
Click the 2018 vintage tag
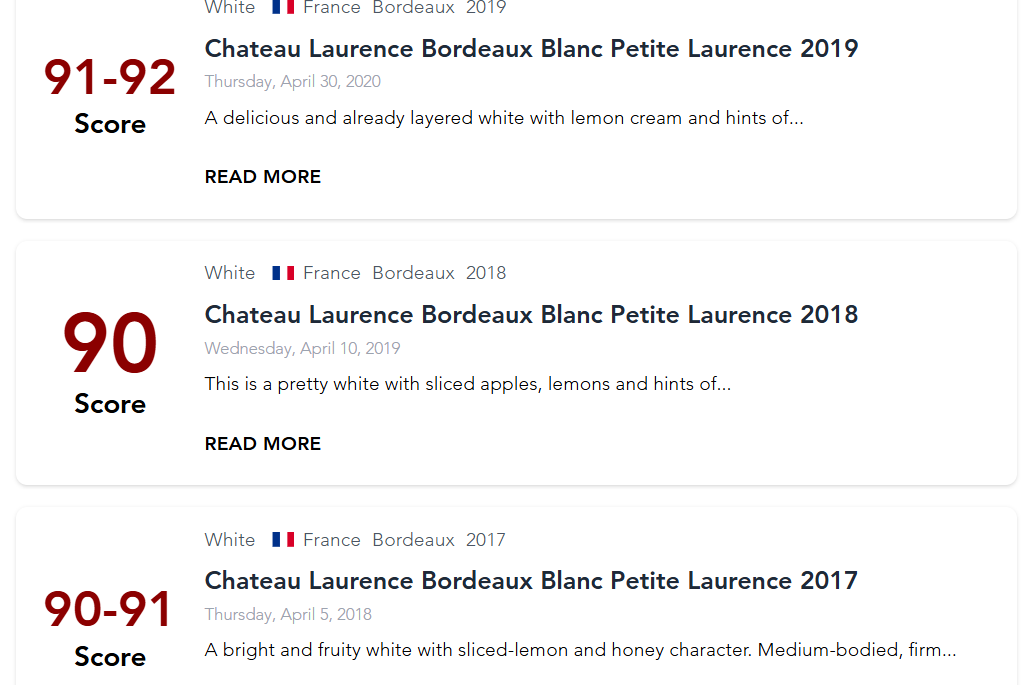pos(486,273)
